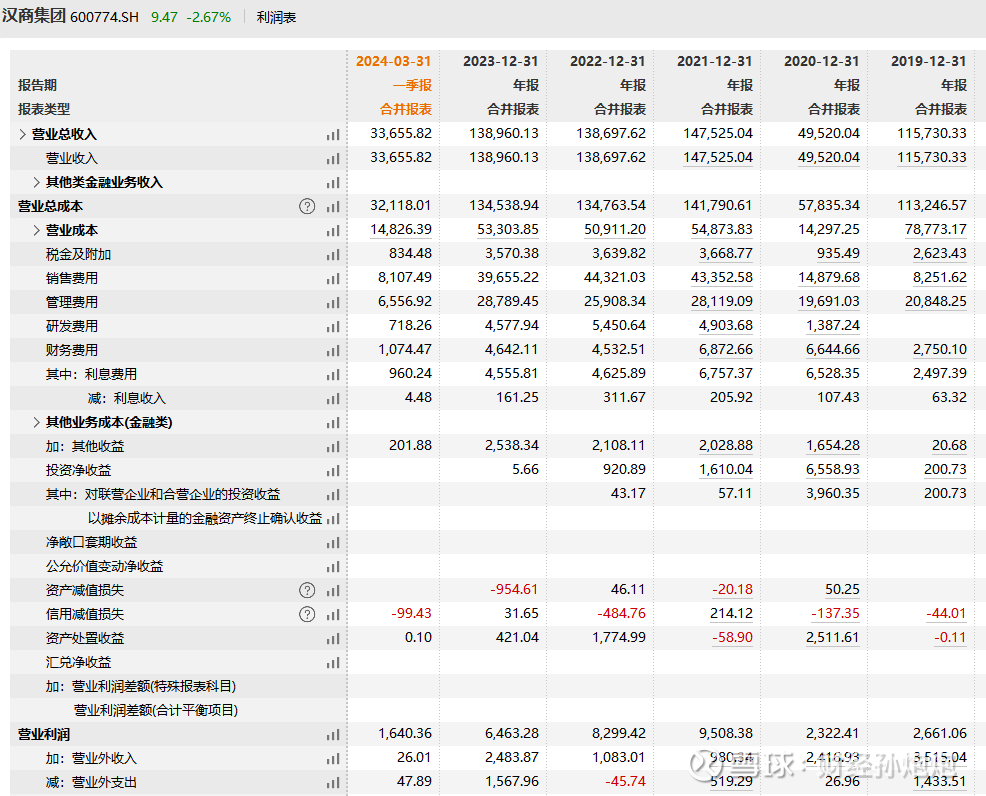Show chart for 其他类金融业务收入 row

(x=333, y=182)
